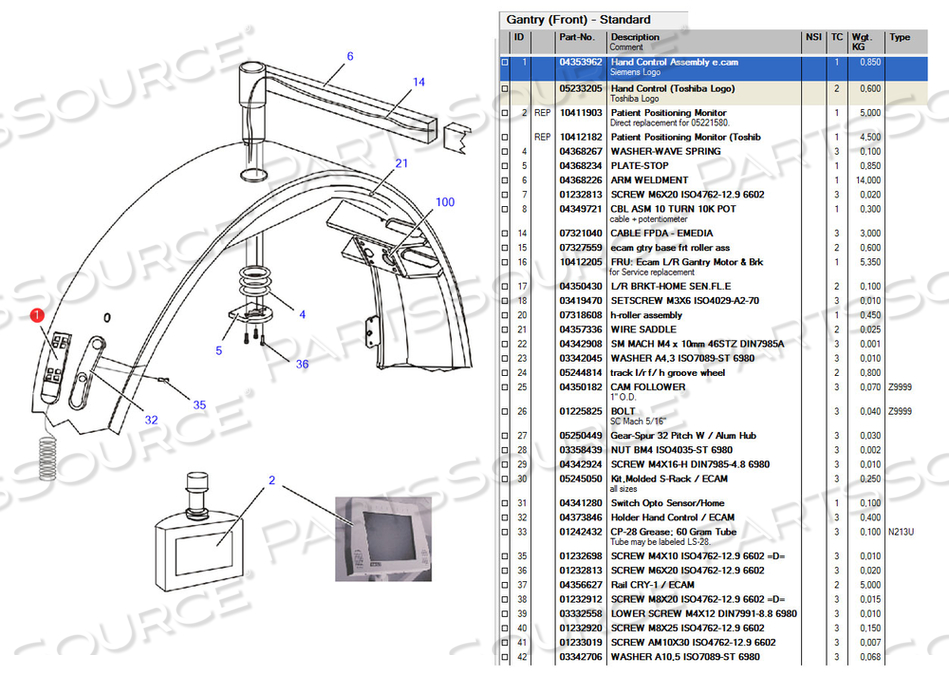This screenshot has width=949, height=676.
Task: Click the patient positioning monitor photo
Action: click(384, 539)
